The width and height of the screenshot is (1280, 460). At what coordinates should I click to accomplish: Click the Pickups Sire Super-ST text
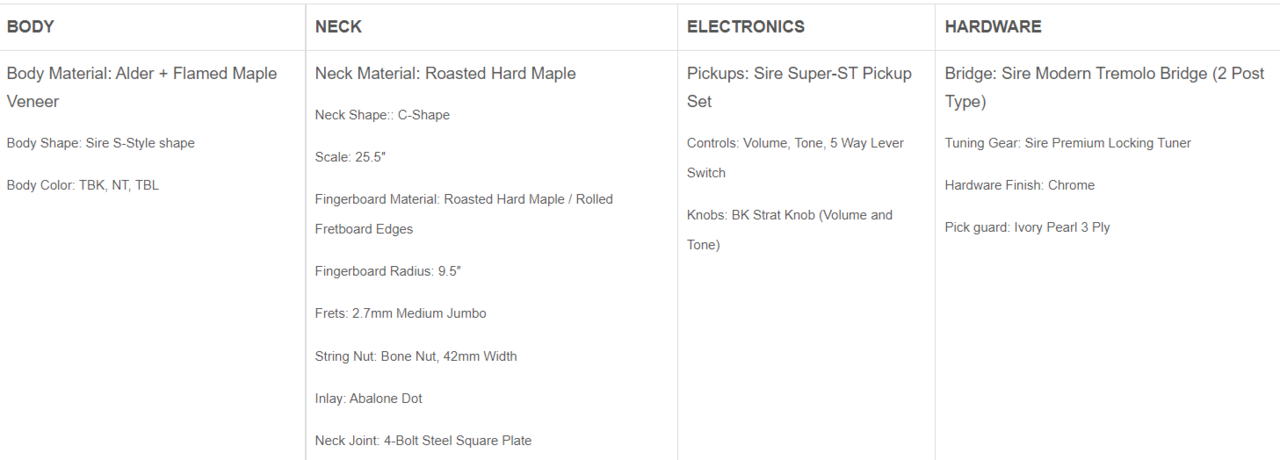pos(798,74)
